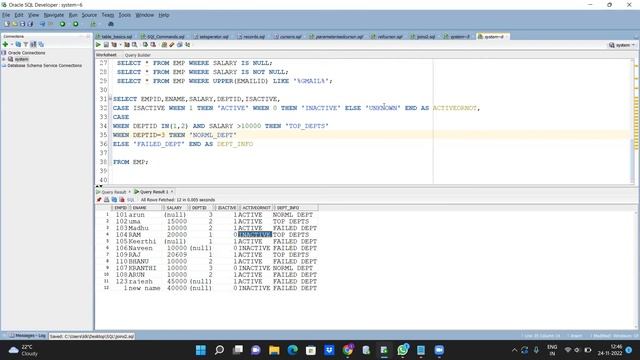Open the Tools menu
The height and width of the screenshot is (360, 640).
coord(124,15)
